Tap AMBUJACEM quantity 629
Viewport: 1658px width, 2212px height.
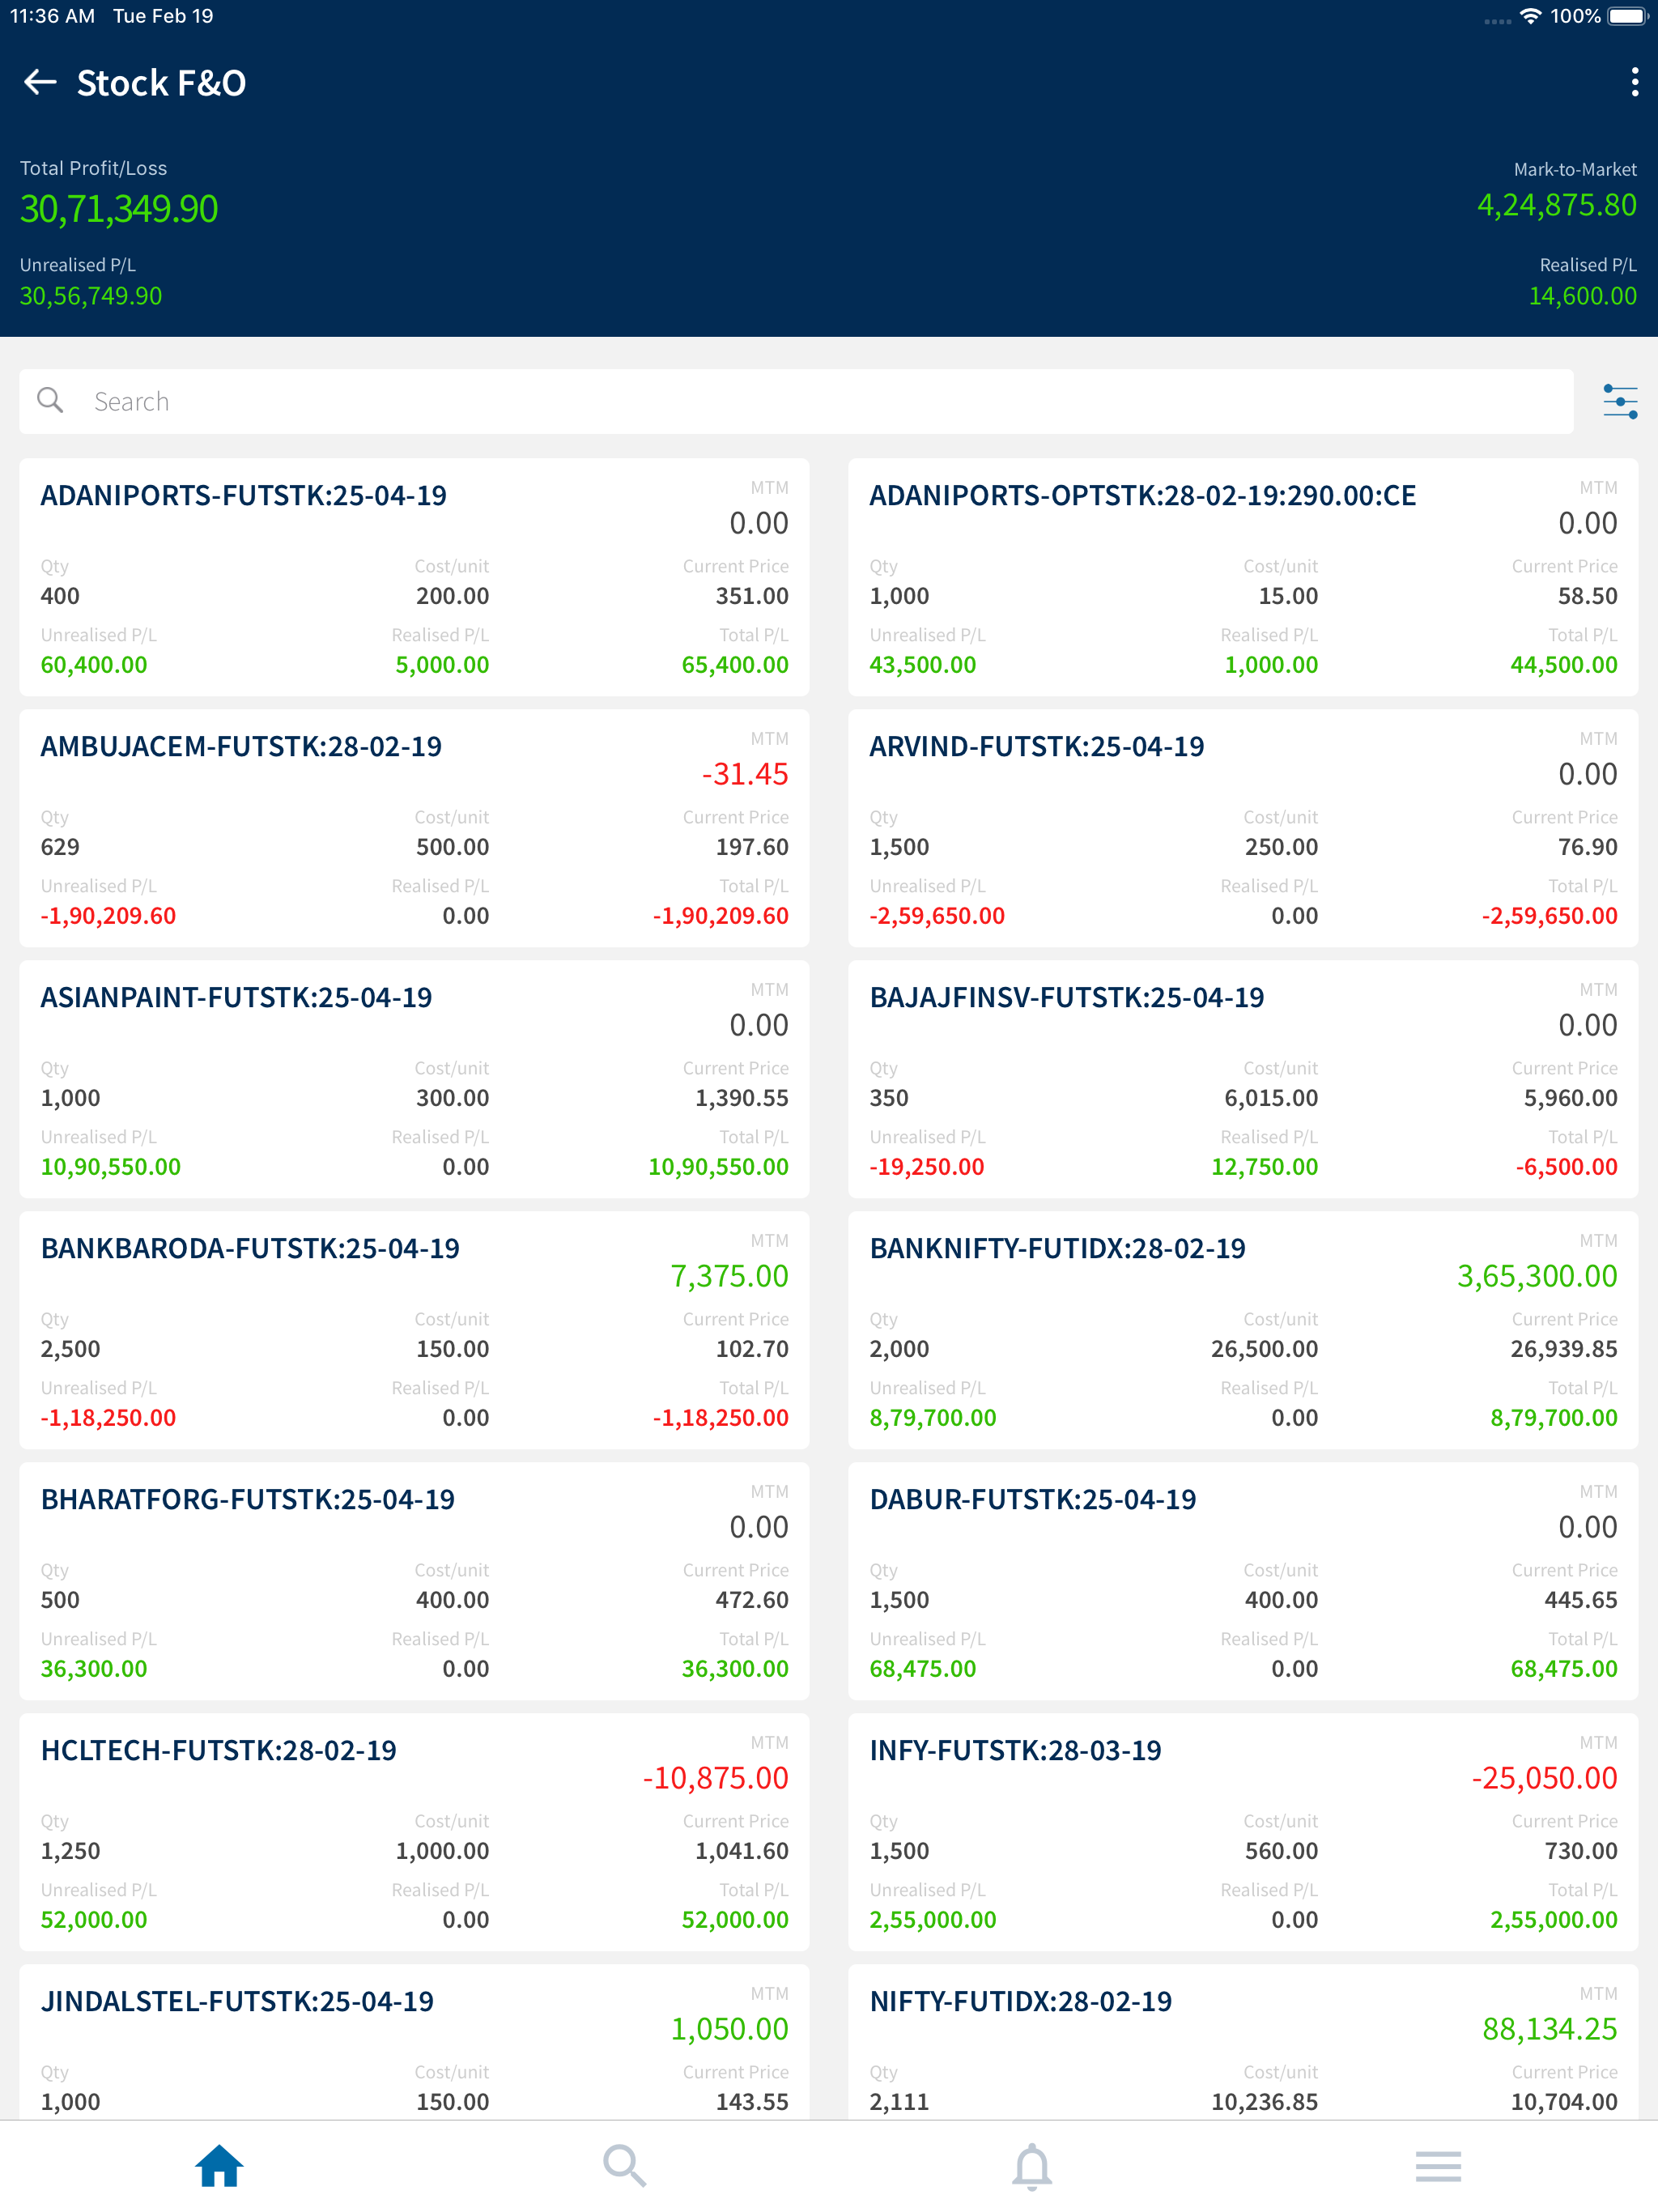click(60, 847)
